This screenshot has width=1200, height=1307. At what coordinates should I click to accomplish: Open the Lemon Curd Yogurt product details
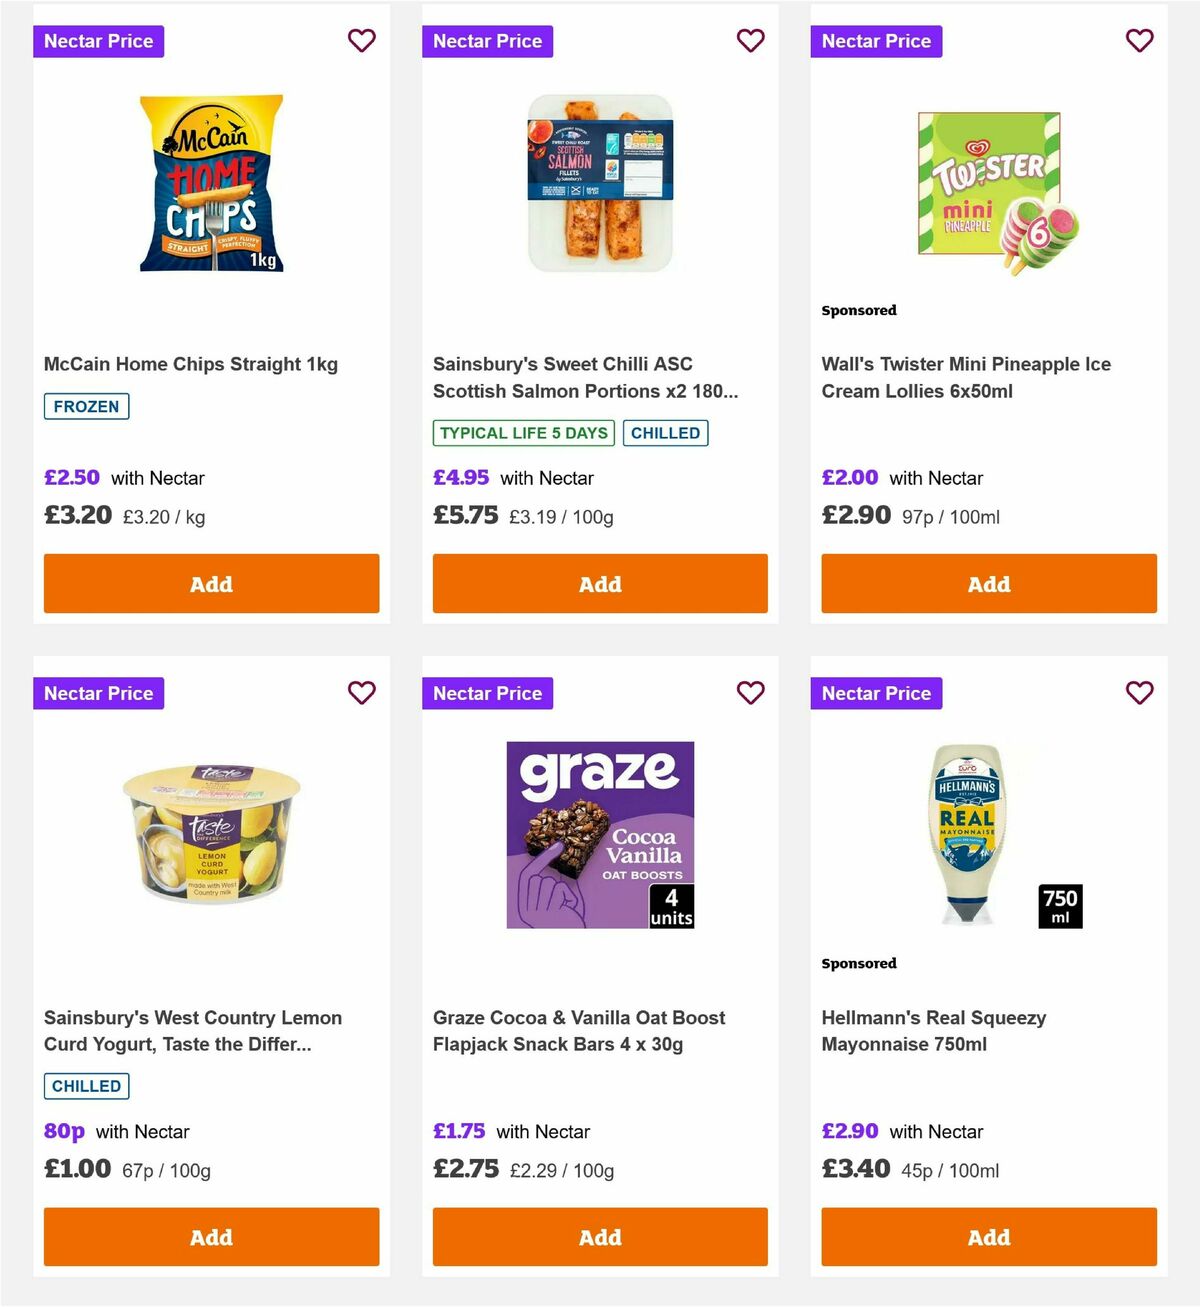pyautogui.click(x=193, y=1030)
